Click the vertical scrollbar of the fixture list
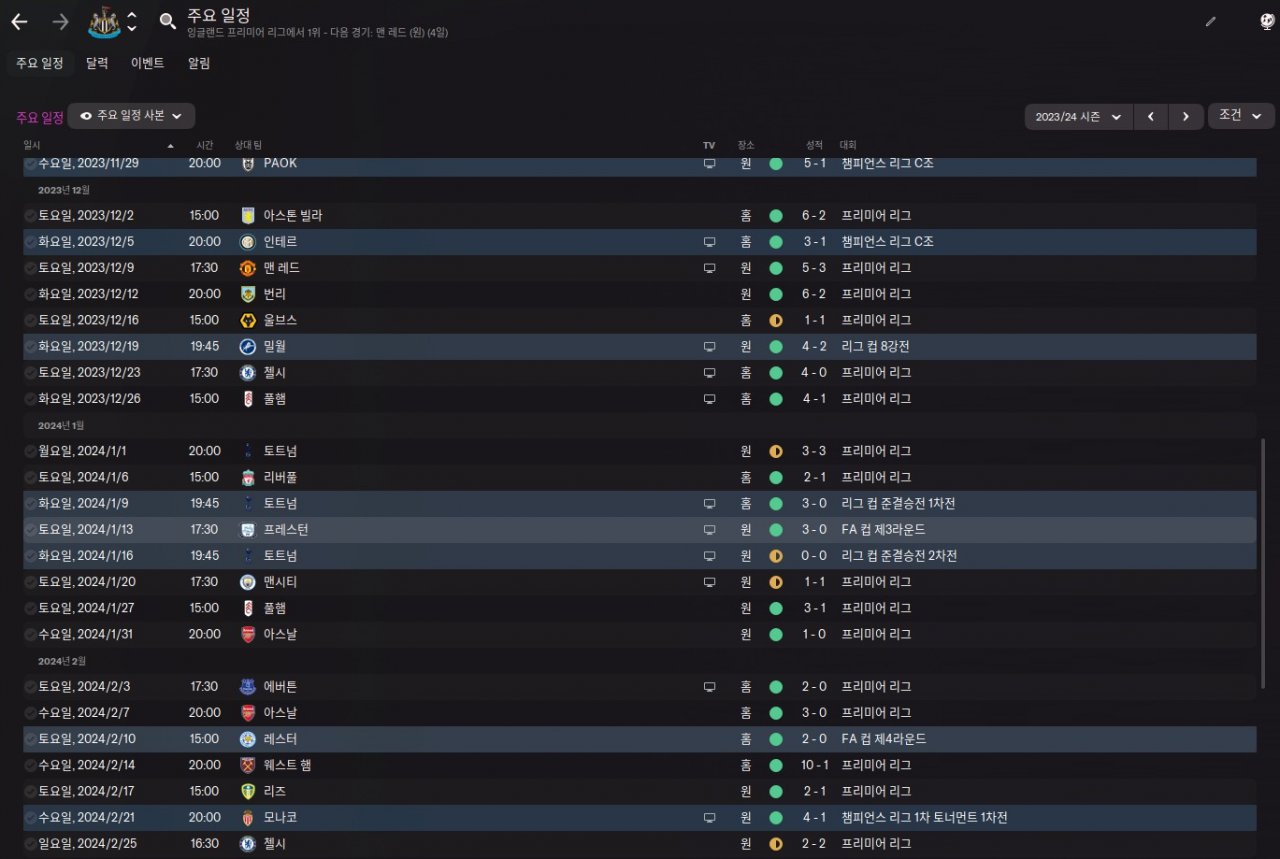Screen dimensions: 1280x859 point(1263,560)
